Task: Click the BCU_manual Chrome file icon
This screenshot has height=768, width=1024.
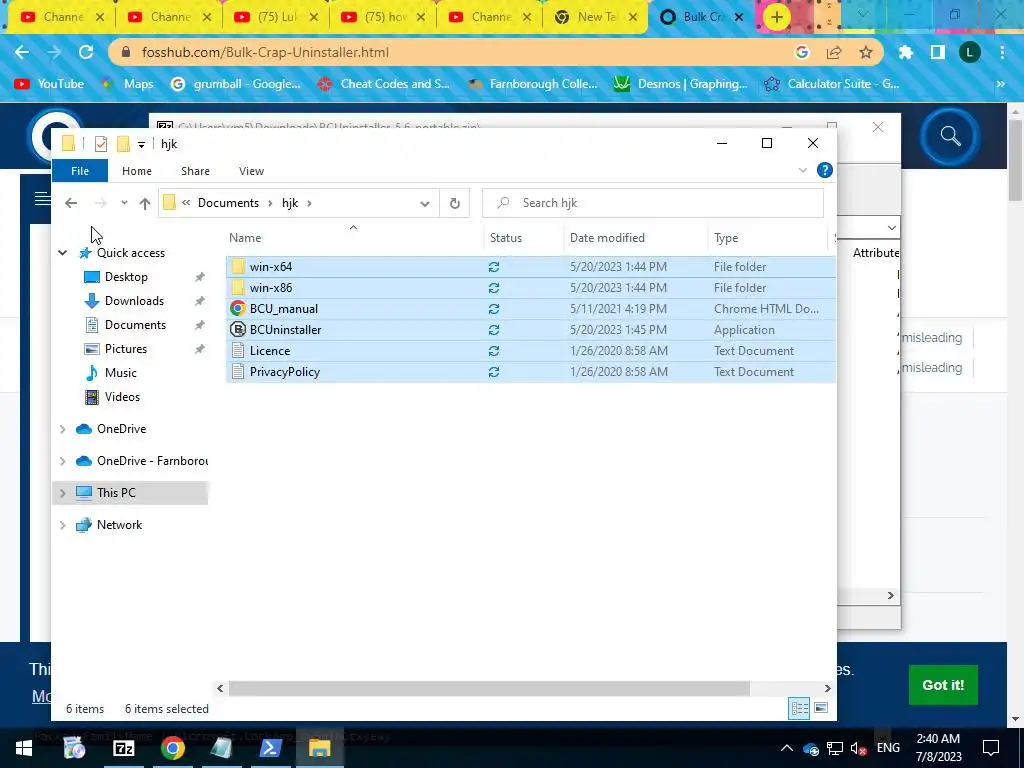Action: point(238,308)
